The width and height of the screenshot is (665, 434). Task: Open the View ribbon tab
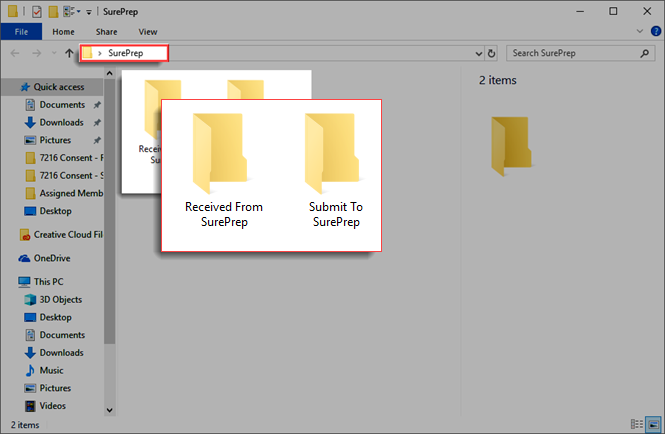[x=148, y=32]
